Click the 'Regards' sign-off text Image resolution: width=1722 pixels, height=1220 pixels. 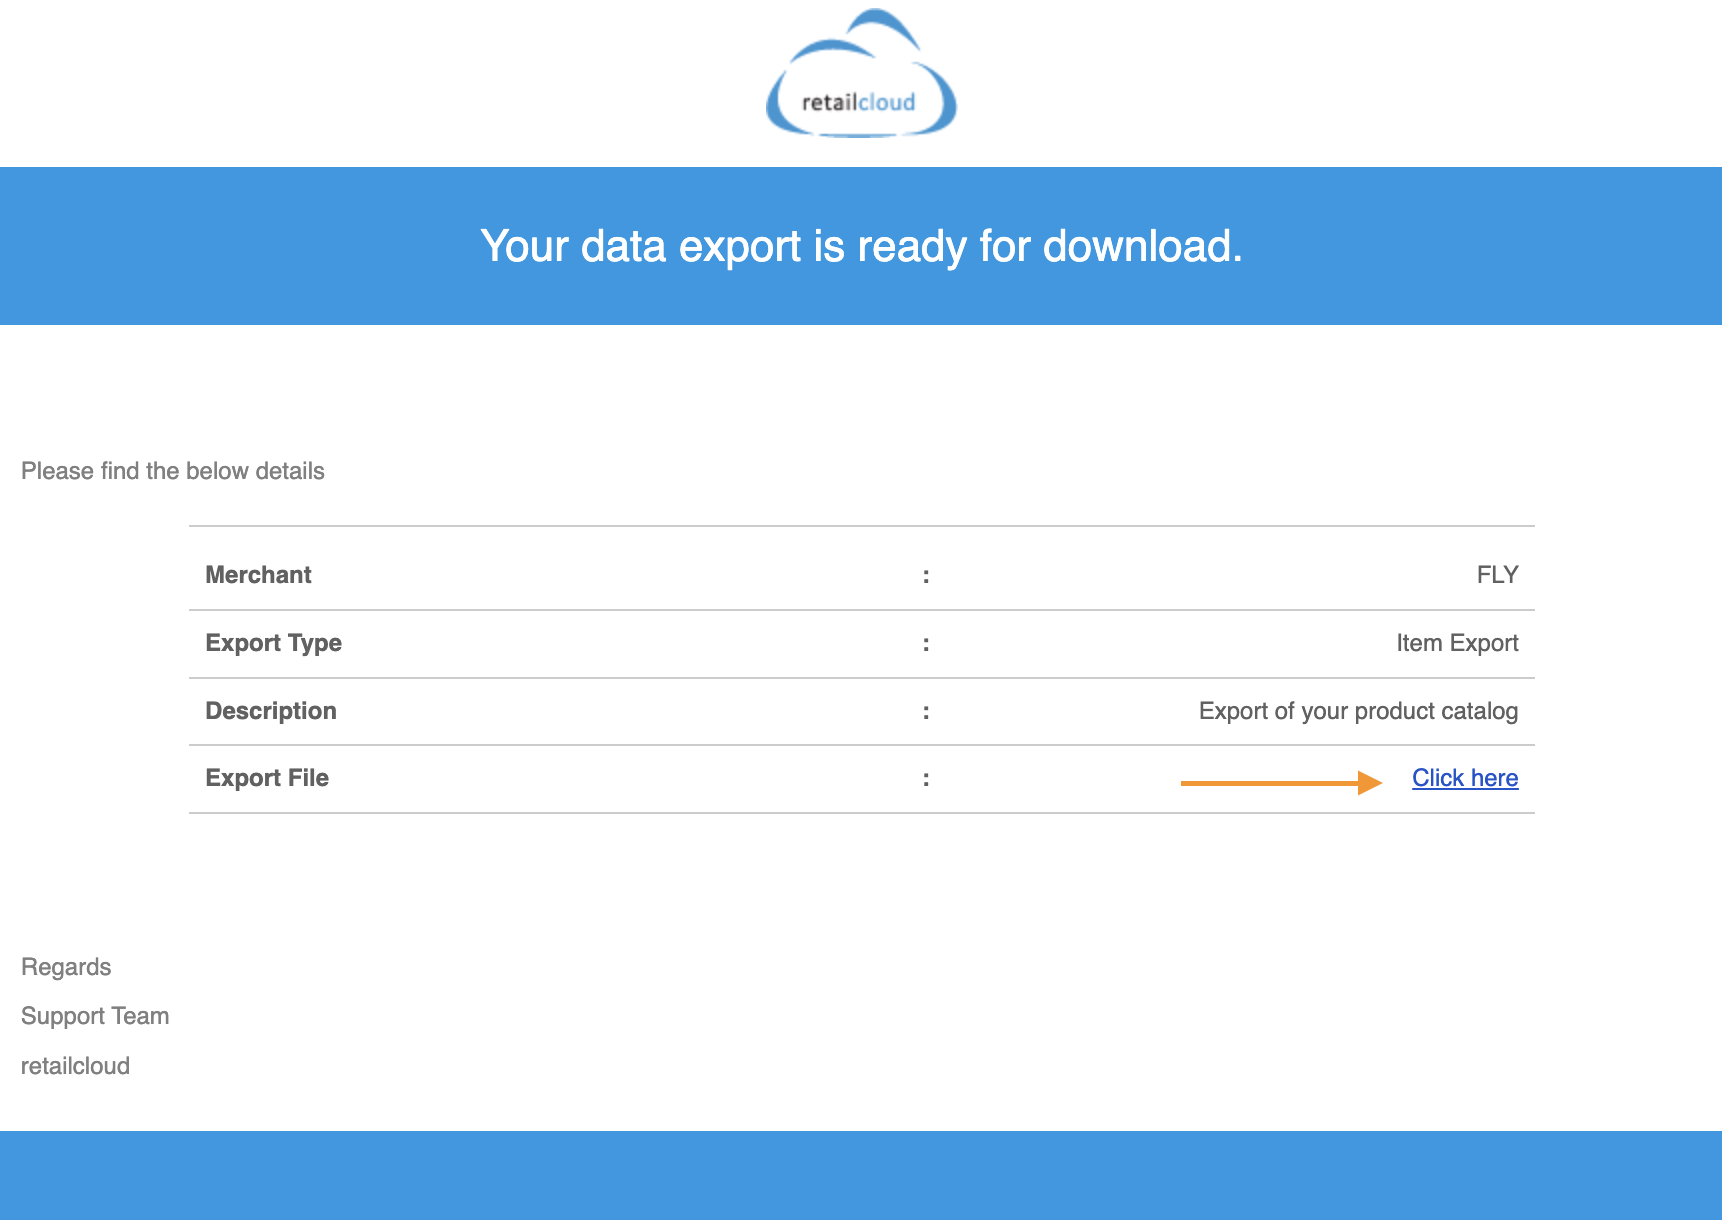(66, 967)
